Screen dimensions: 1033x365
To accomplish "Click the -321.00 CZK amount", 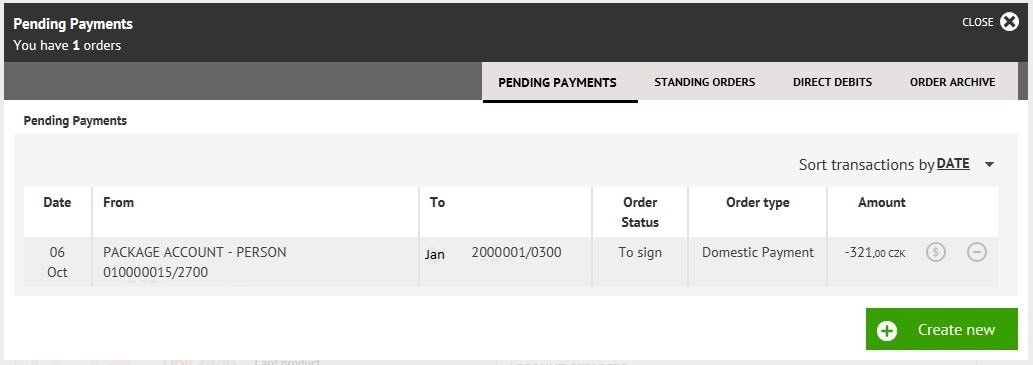I will [874, 252].
